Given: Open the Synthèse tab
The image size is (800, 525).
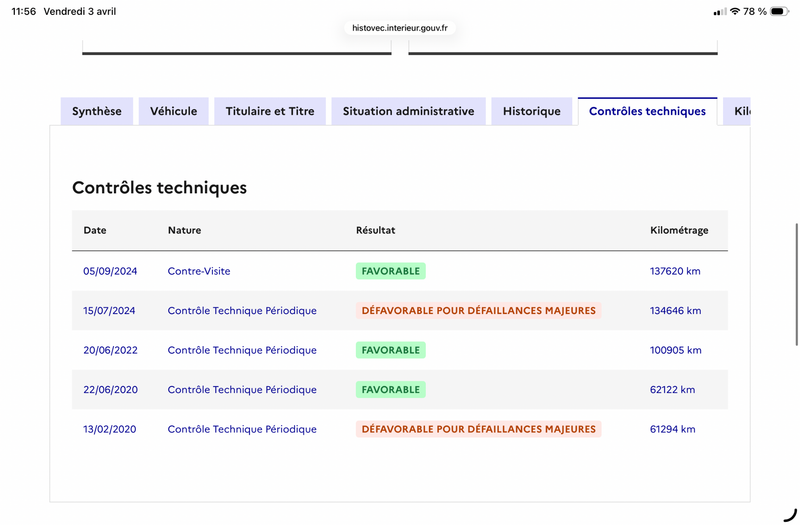Looking at the screenshot, I should (x=97, y=111).
